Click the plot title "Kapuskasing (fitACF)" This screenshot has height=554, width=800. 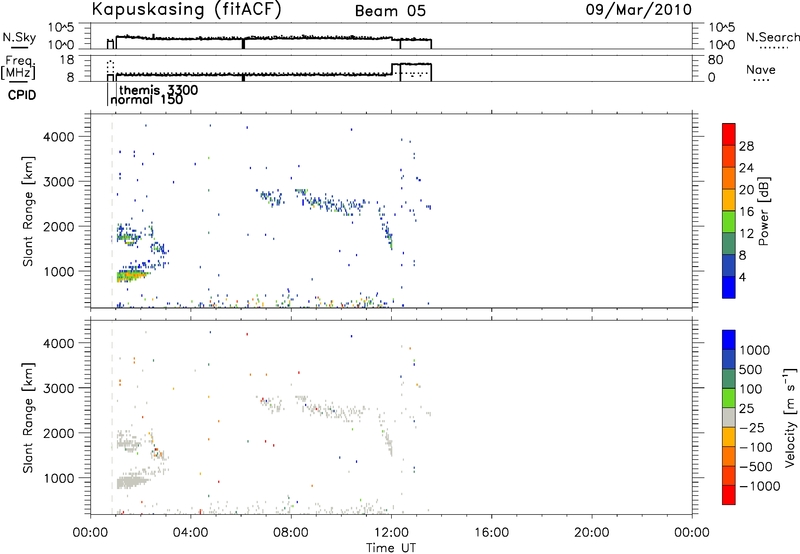pos(186,10)
